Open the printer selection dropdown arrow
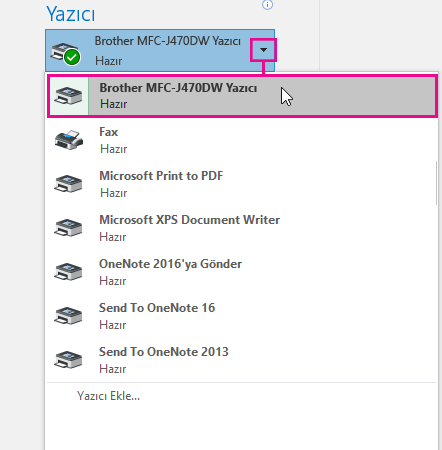Image resolution: width=442 pixels, height=450 pixels. (263, 50)
